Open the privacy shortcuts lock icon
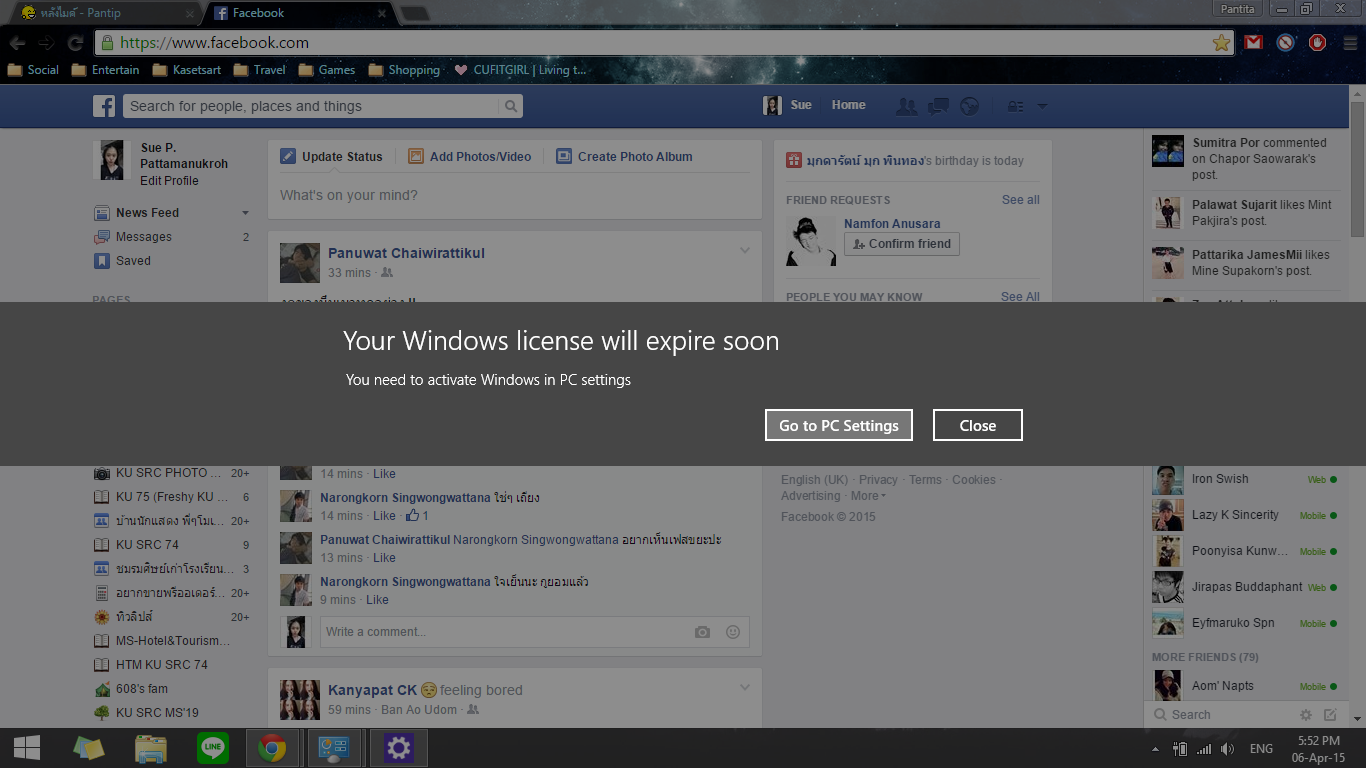Screen dimensions: 1366x768 [x=1015, y=106]
